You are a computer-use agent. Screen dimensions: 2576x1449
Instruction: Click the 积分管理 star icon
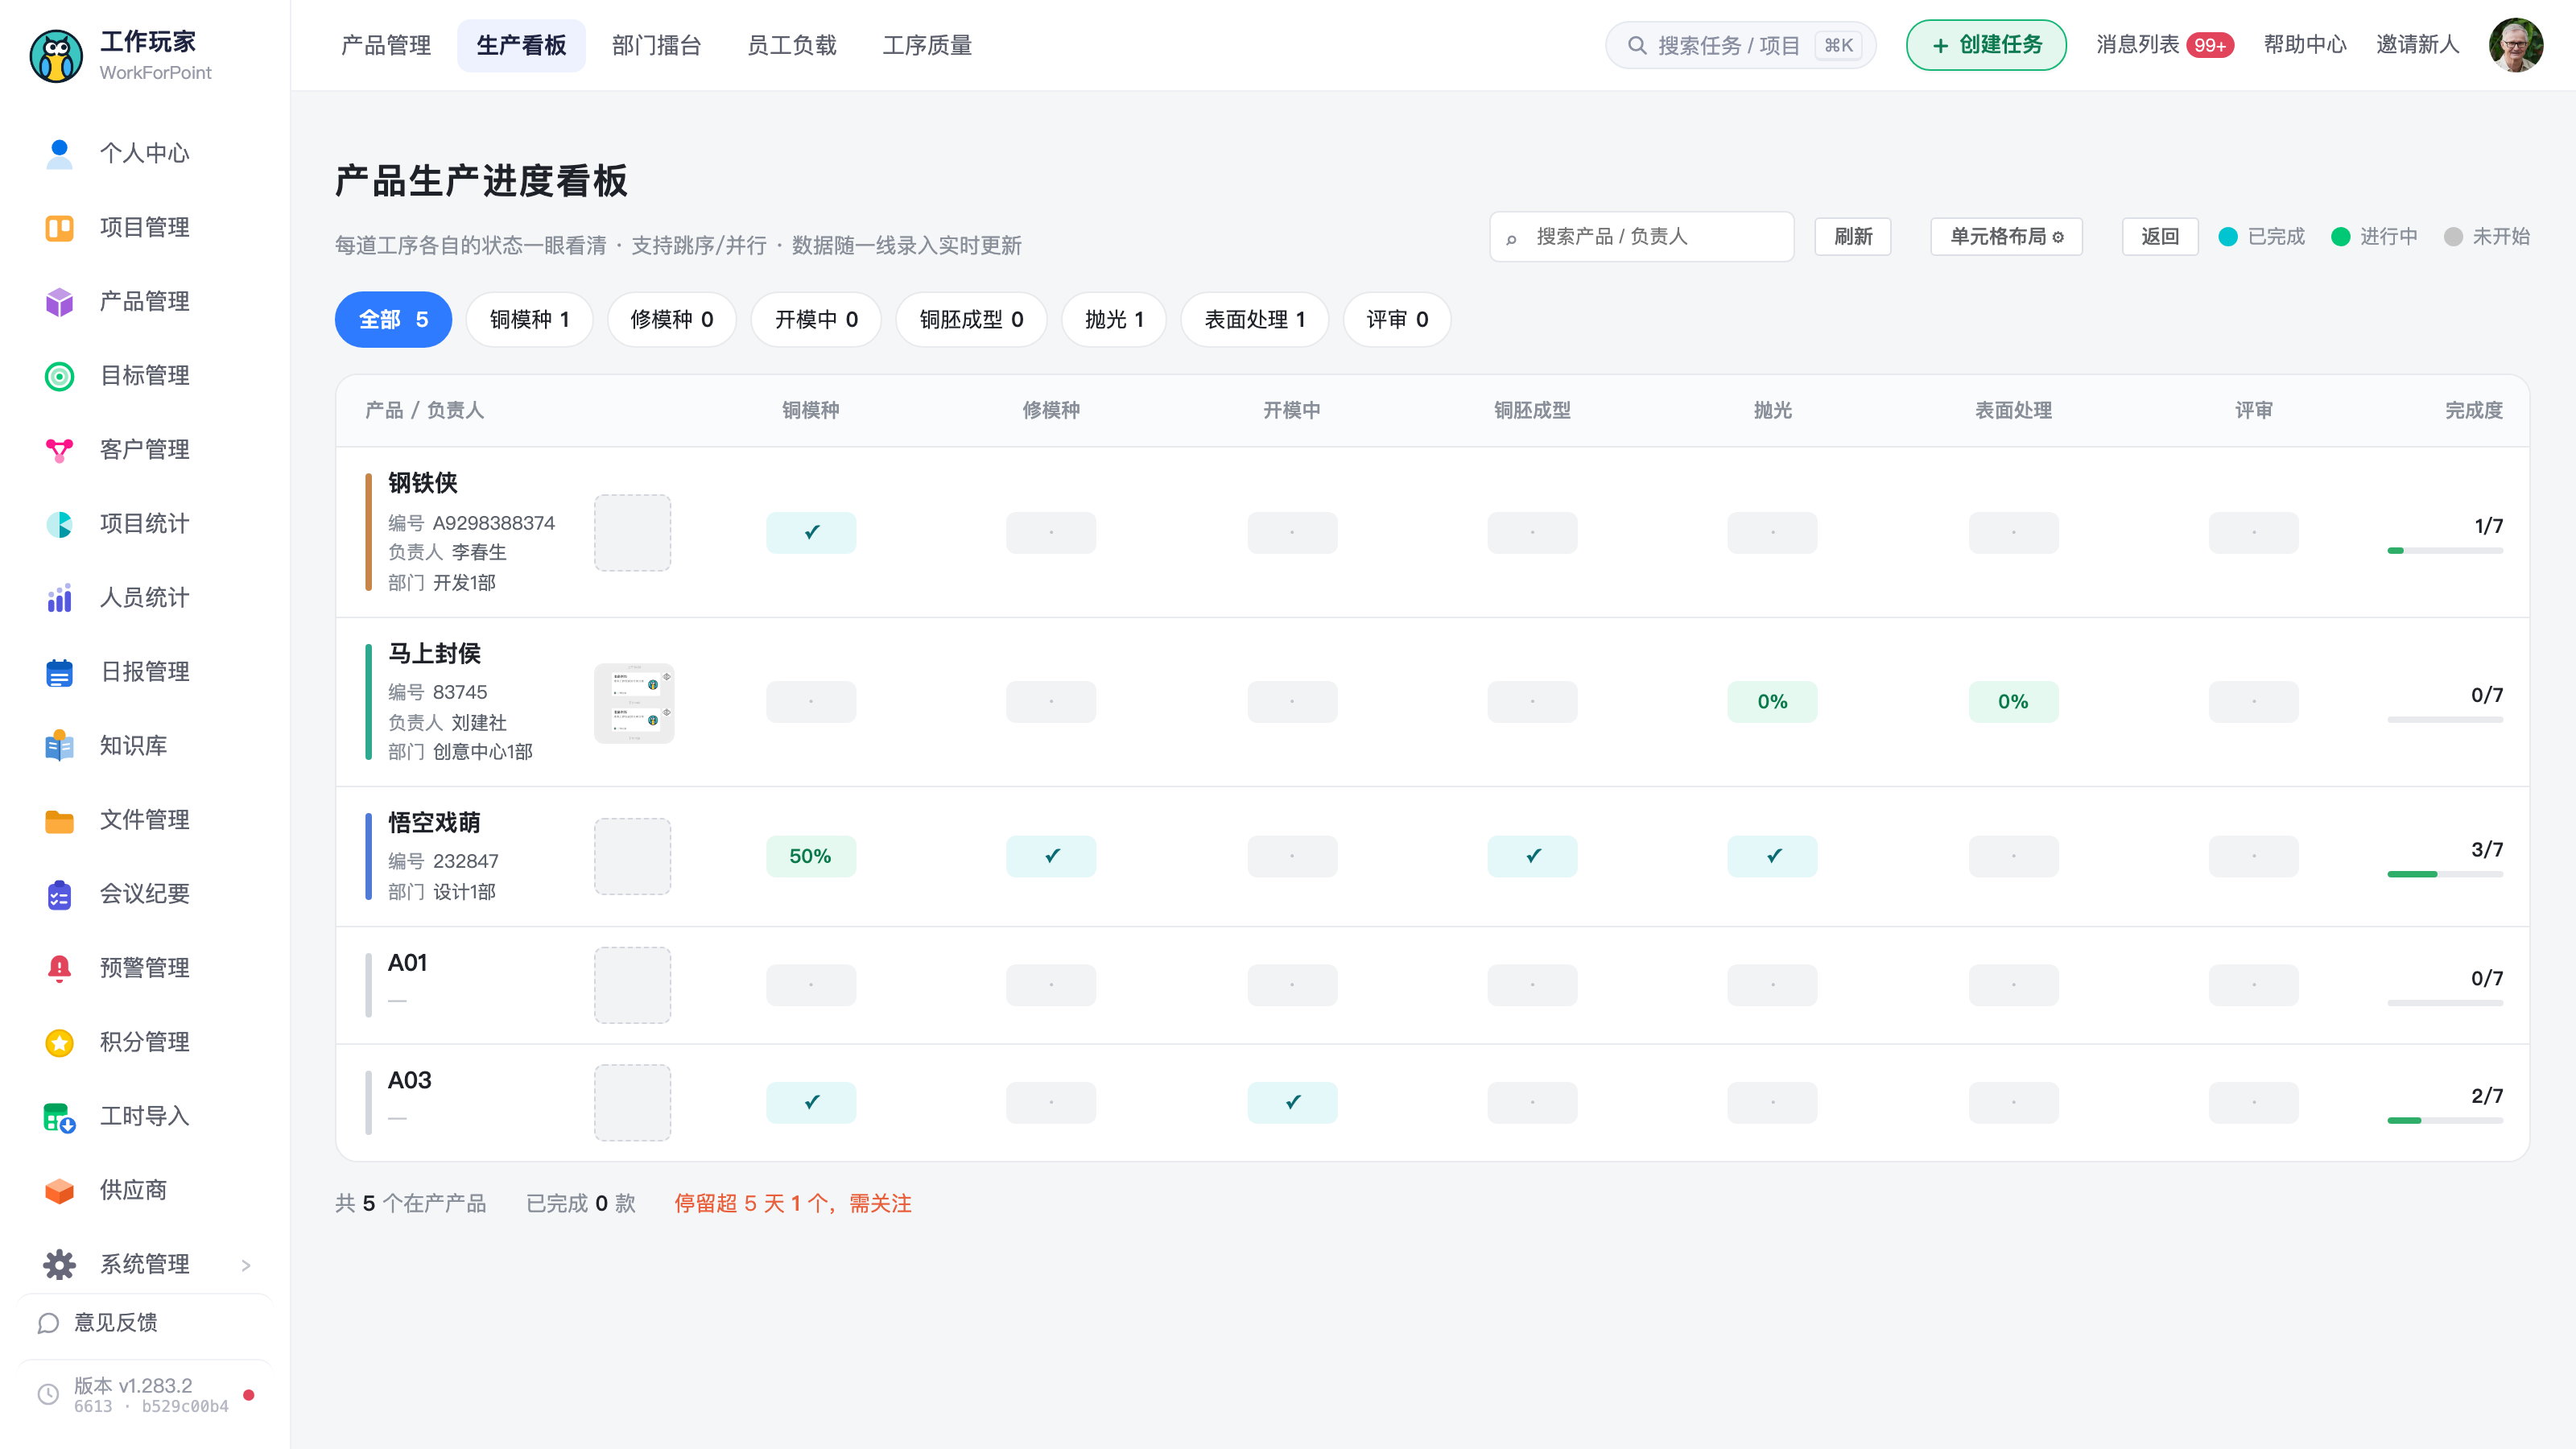(x=59, y=1042)
